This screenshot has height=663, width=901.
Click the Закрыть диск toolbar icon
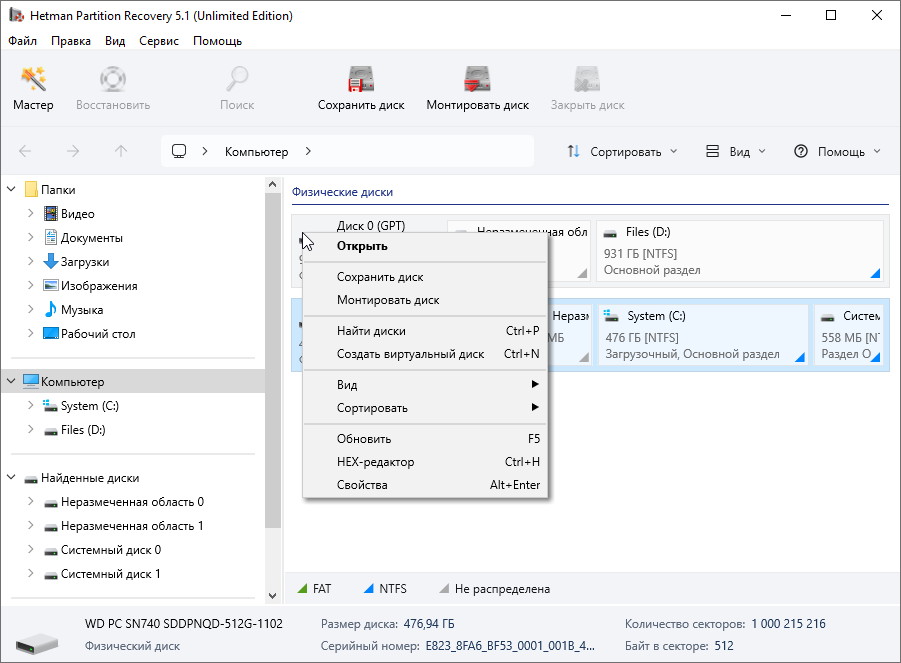click(x=587, y=79)
